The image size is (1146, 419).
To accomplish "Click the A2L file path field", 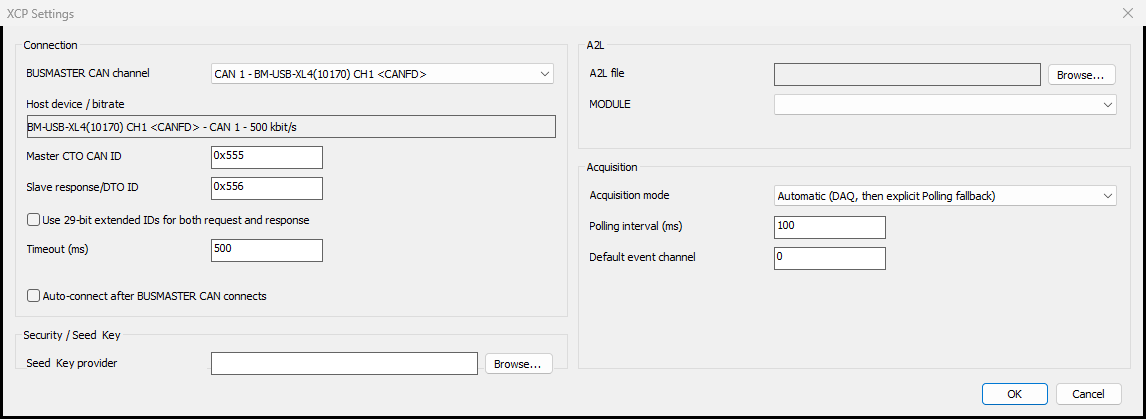I will tap(907, 75).
